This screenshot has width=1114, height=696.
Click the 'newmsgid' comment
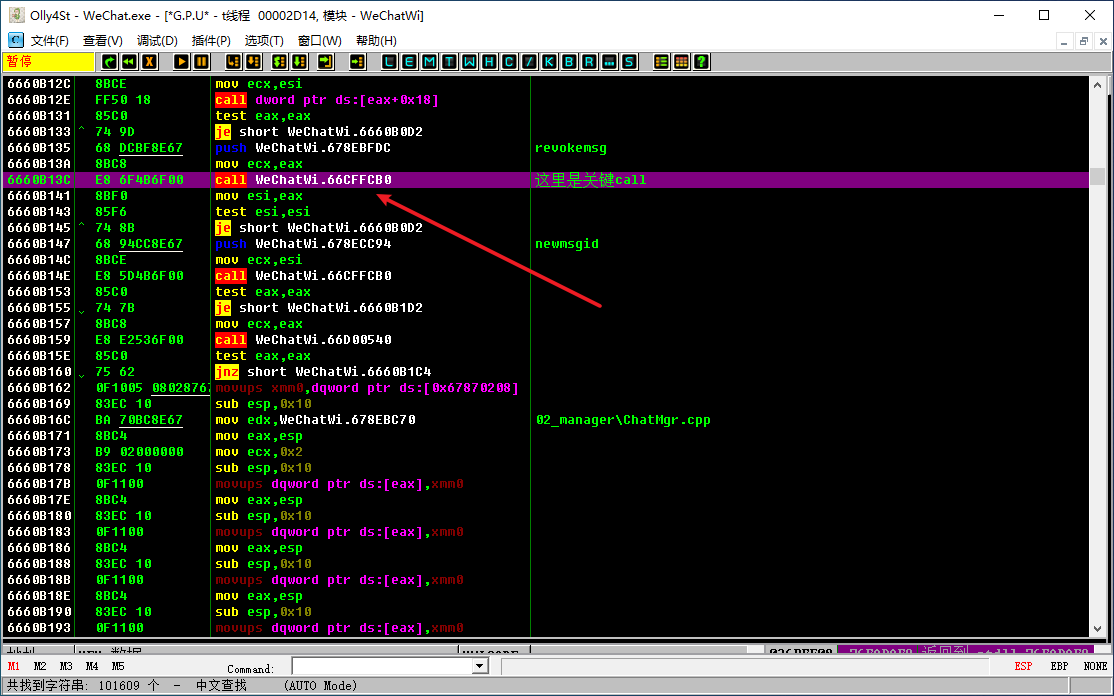tap(567, 244)
